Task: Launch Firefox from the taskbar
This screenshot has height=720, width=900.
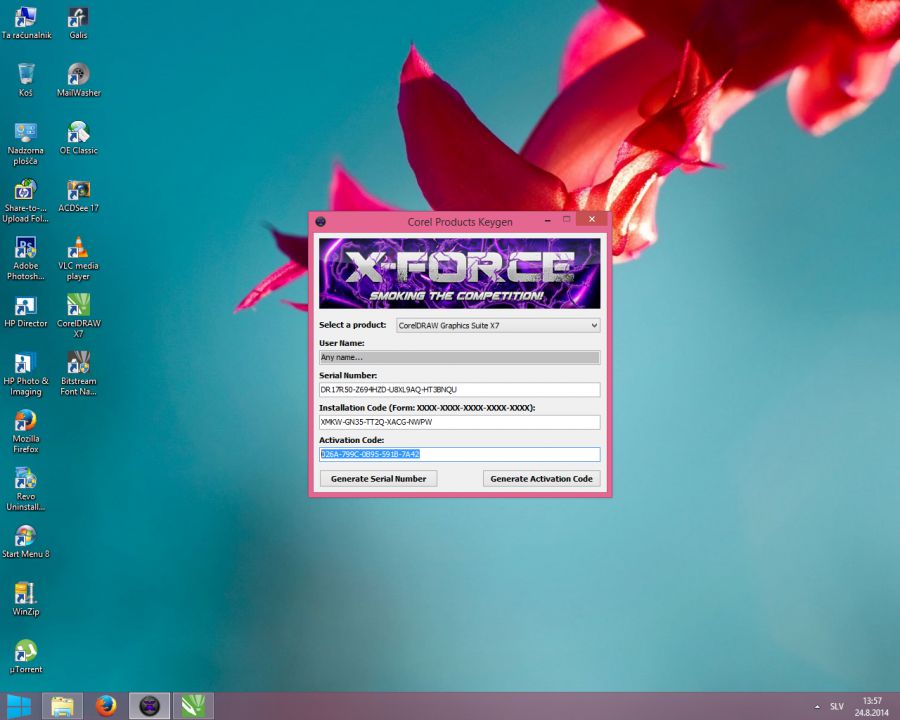Action: point(106,706)
